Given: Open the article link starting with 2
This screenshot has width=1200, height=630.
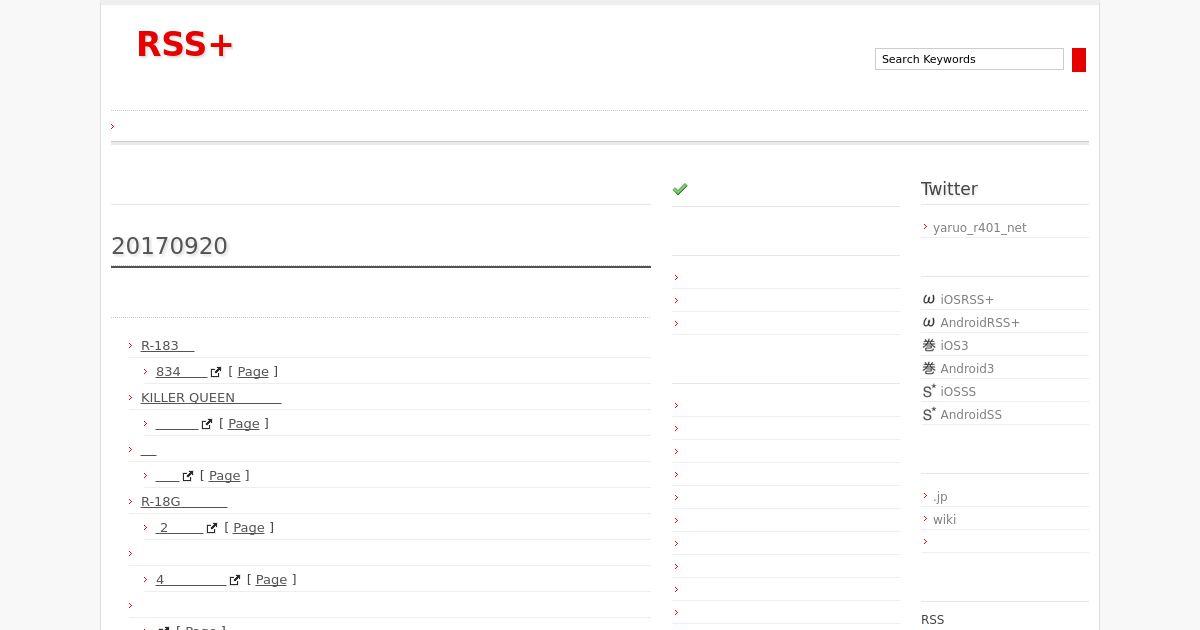Looking at the screenshot, I should (179, 527).
